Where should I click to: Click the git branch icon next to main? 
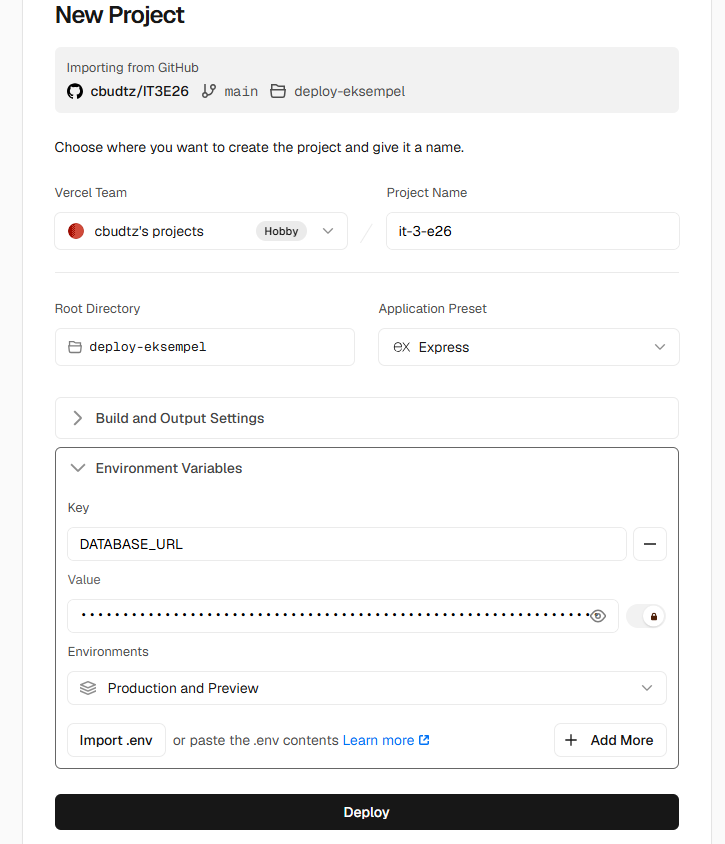coord(209,91)
